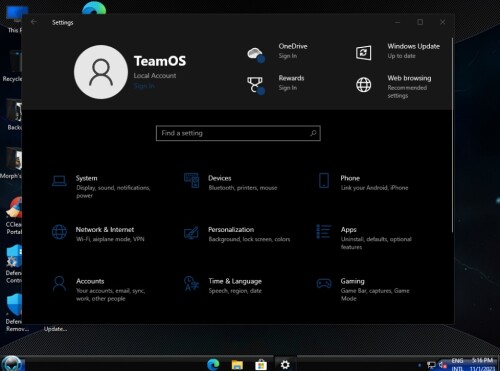Click the muted volume tray icon
Screen dimensions: 500x371
click(443, 365)
